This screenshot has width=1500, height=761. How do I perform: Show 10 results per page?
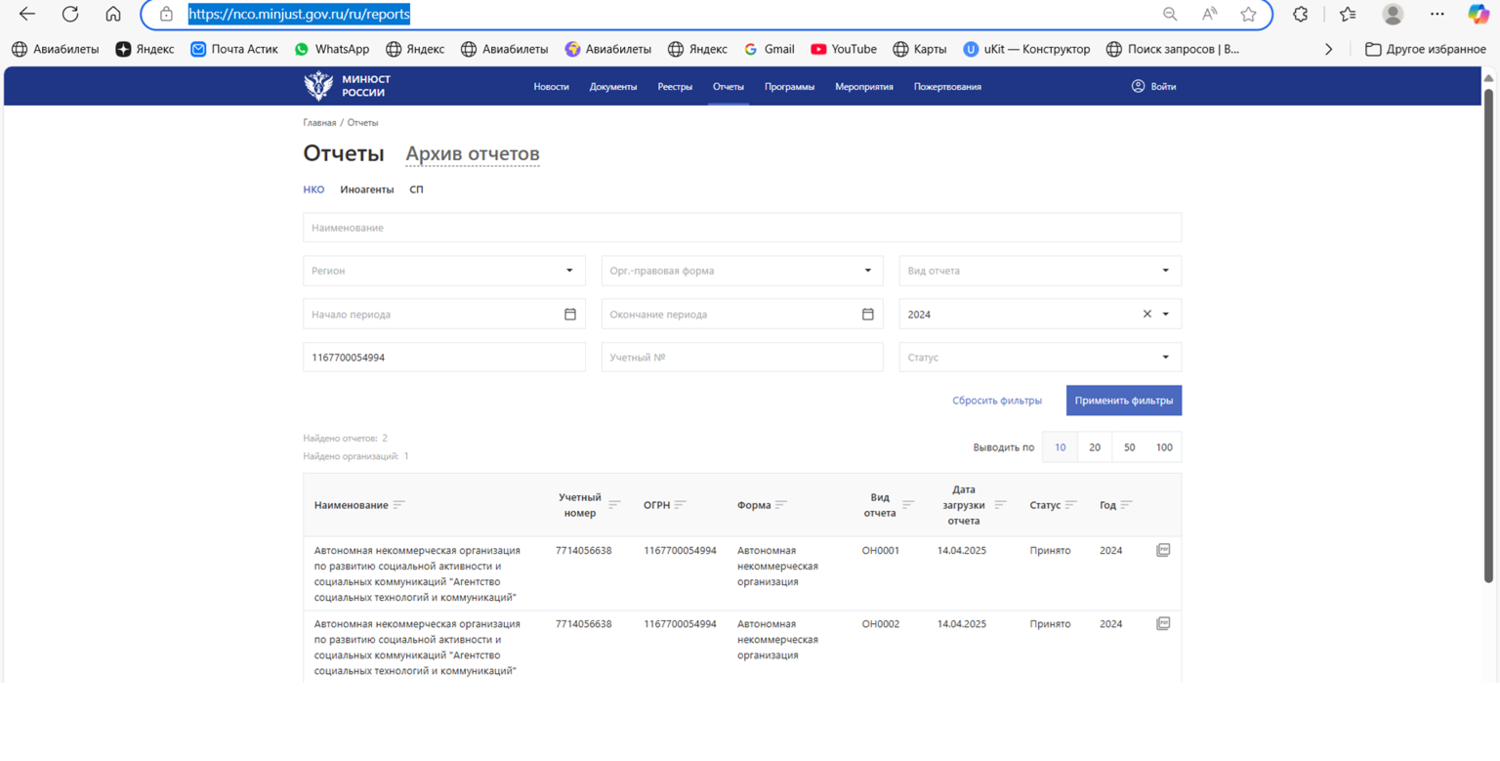(1060, 447)
